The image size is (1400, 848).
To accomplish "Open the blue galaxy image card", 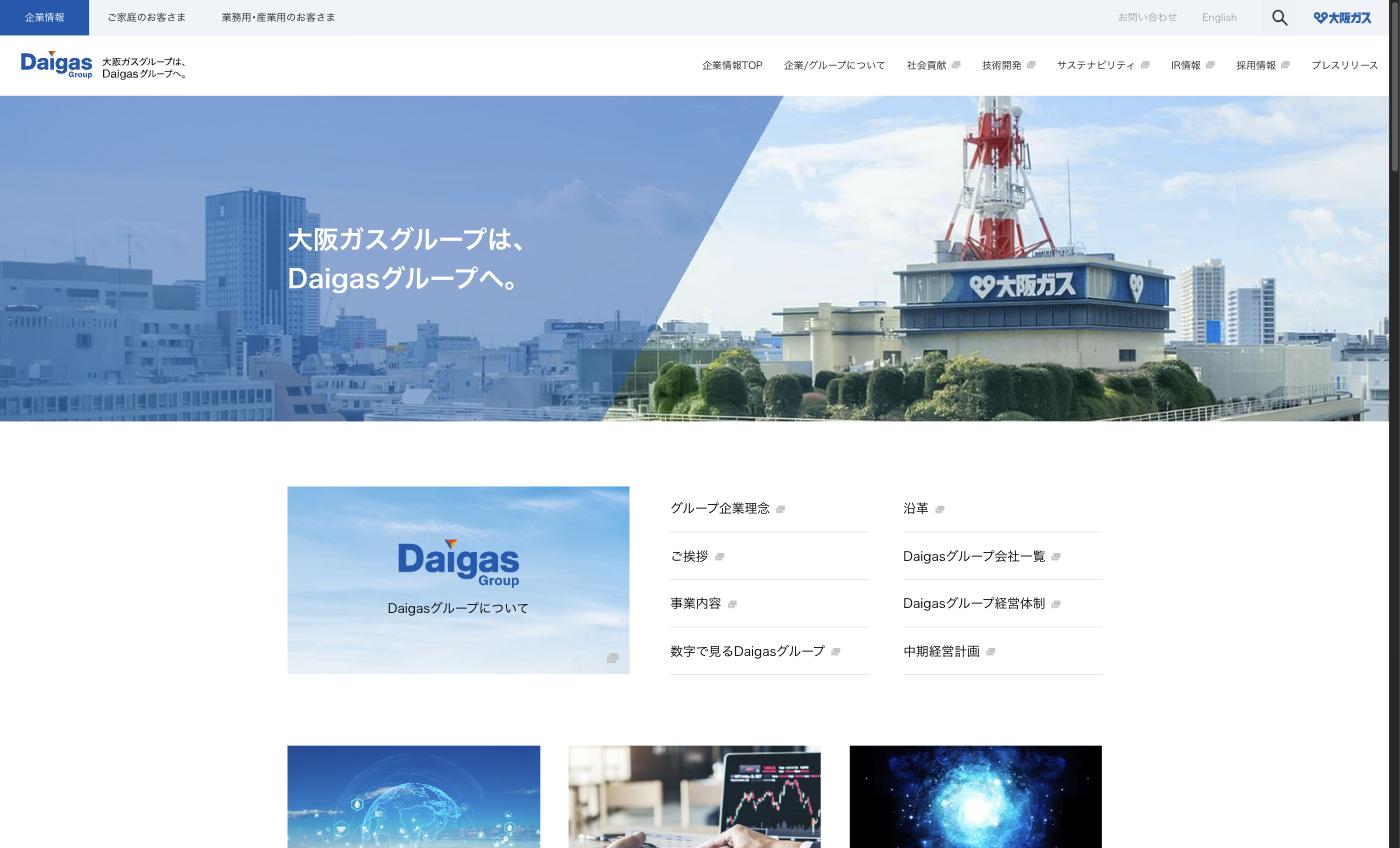I will (975, 796).
